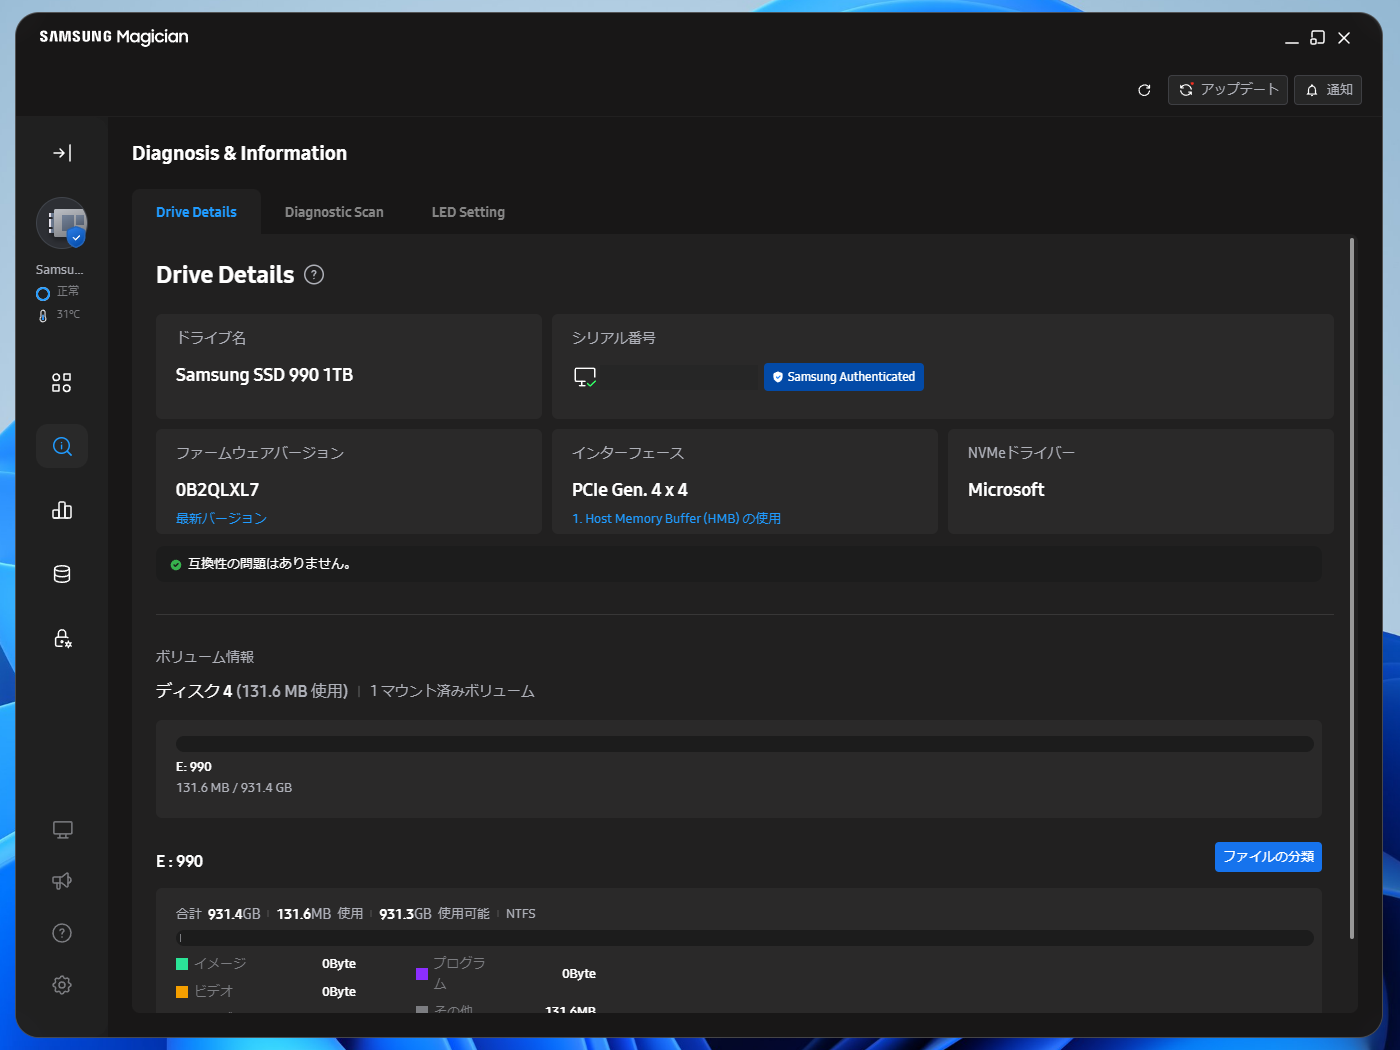The width and height of the screenshot is (1400, 1050).
Task: Open the 最新バージョン firmware link
Action: click(221, 518)
